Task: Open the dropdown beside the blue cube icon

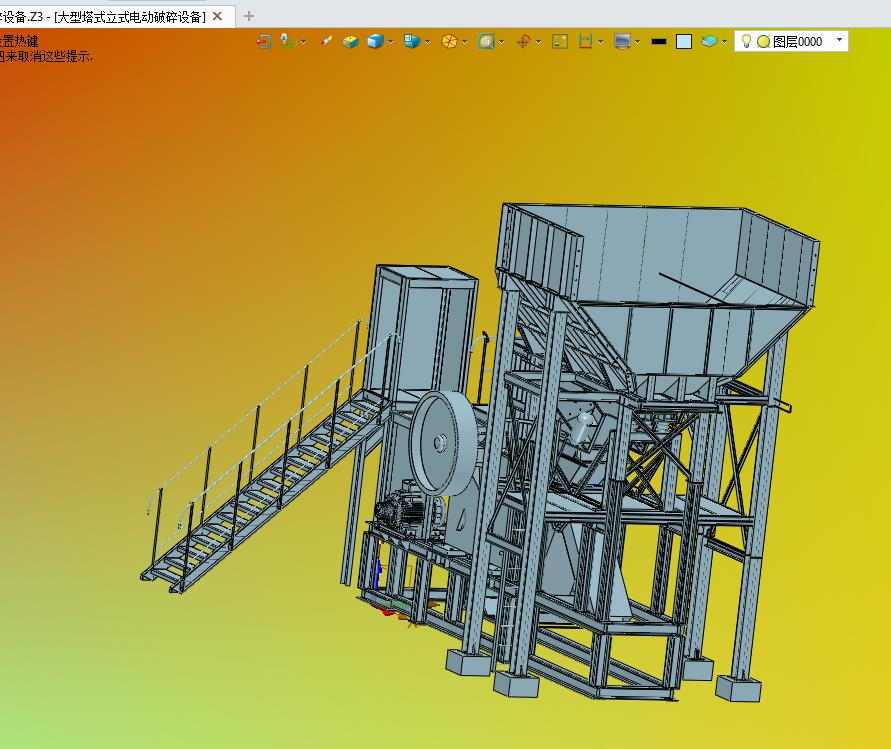Action: pos(390,42)
